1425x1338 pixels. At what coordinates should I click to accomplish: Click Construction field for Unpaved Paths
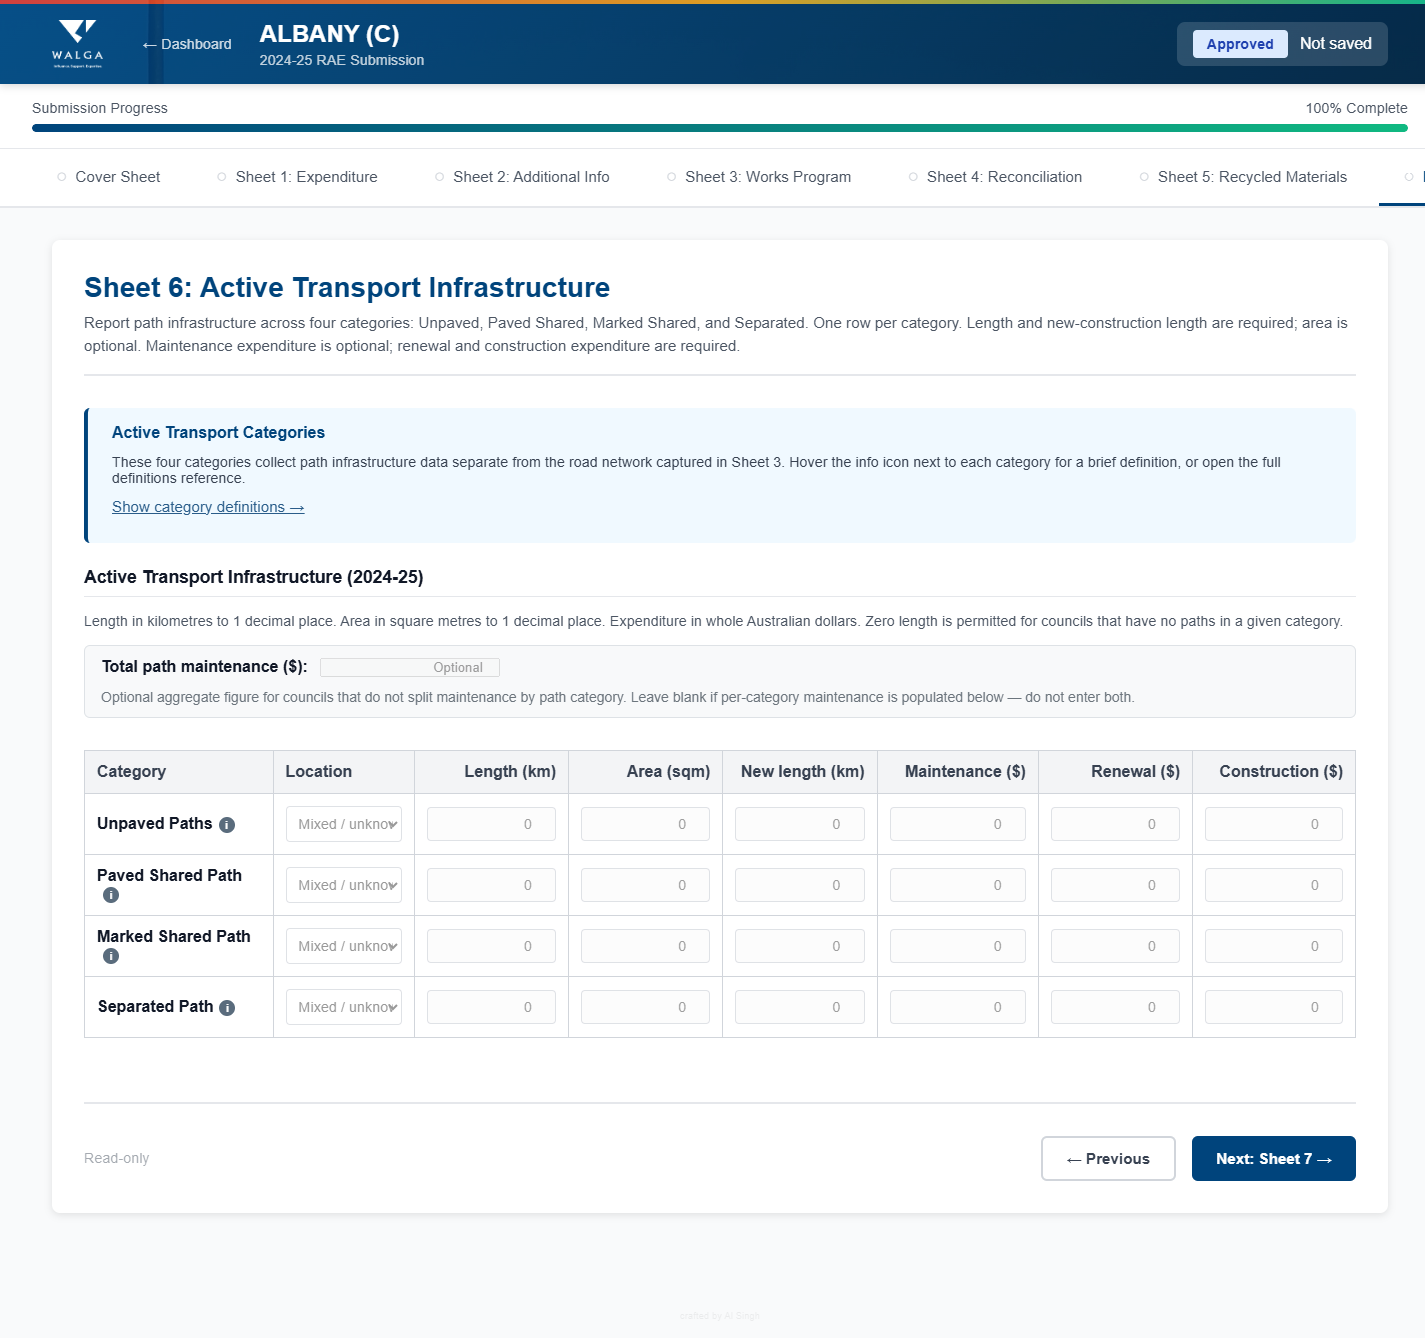tap(1274, 824)
